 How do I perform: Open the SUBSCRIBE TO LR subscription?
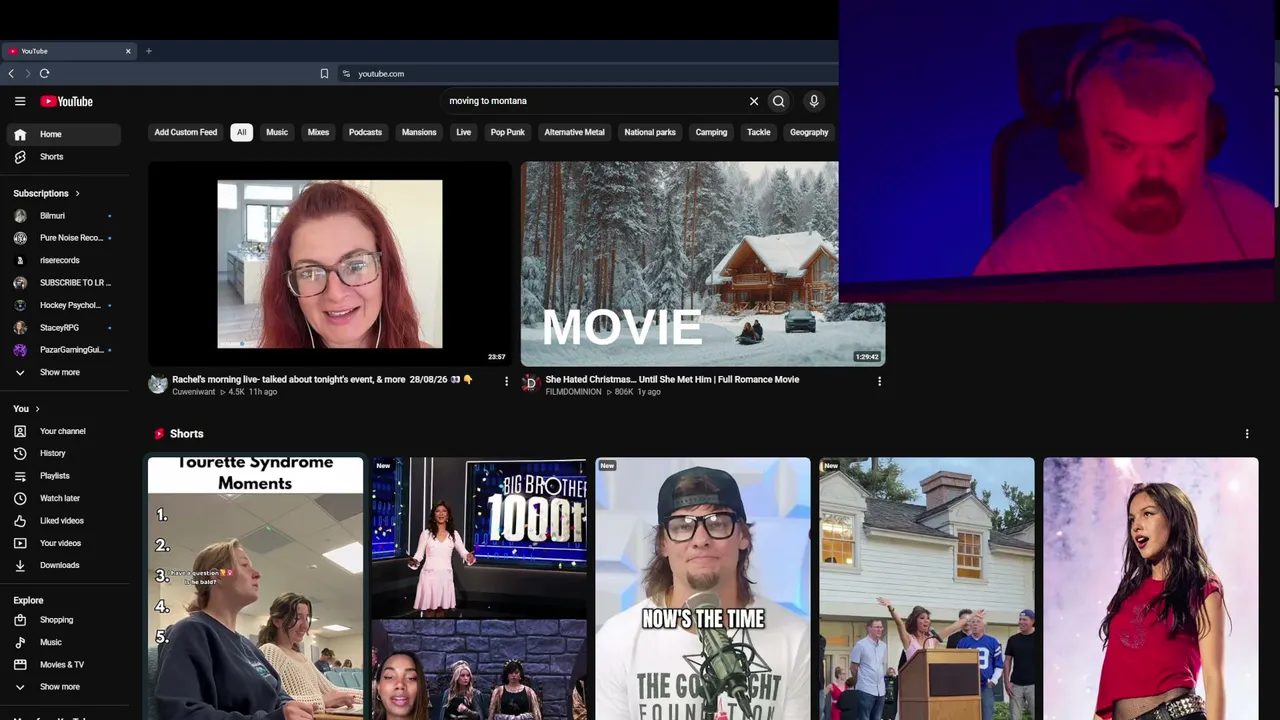click(64, 283)
